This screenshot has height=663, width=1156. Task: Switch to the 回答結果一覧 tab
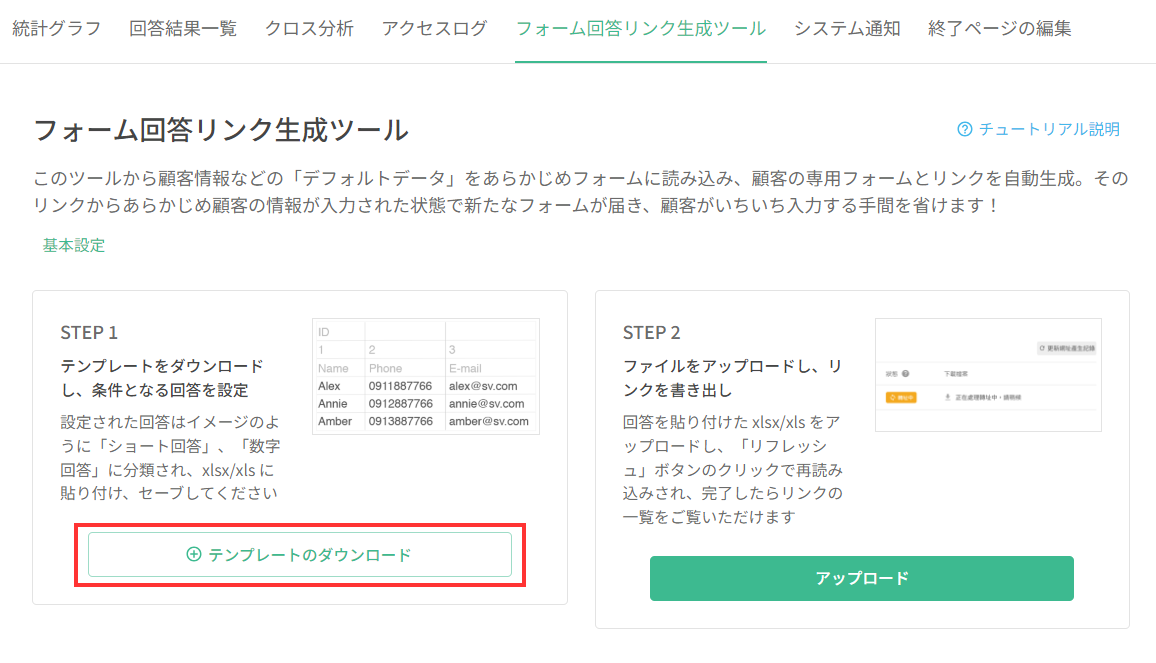pyautogui.click(x=183, y=29)
